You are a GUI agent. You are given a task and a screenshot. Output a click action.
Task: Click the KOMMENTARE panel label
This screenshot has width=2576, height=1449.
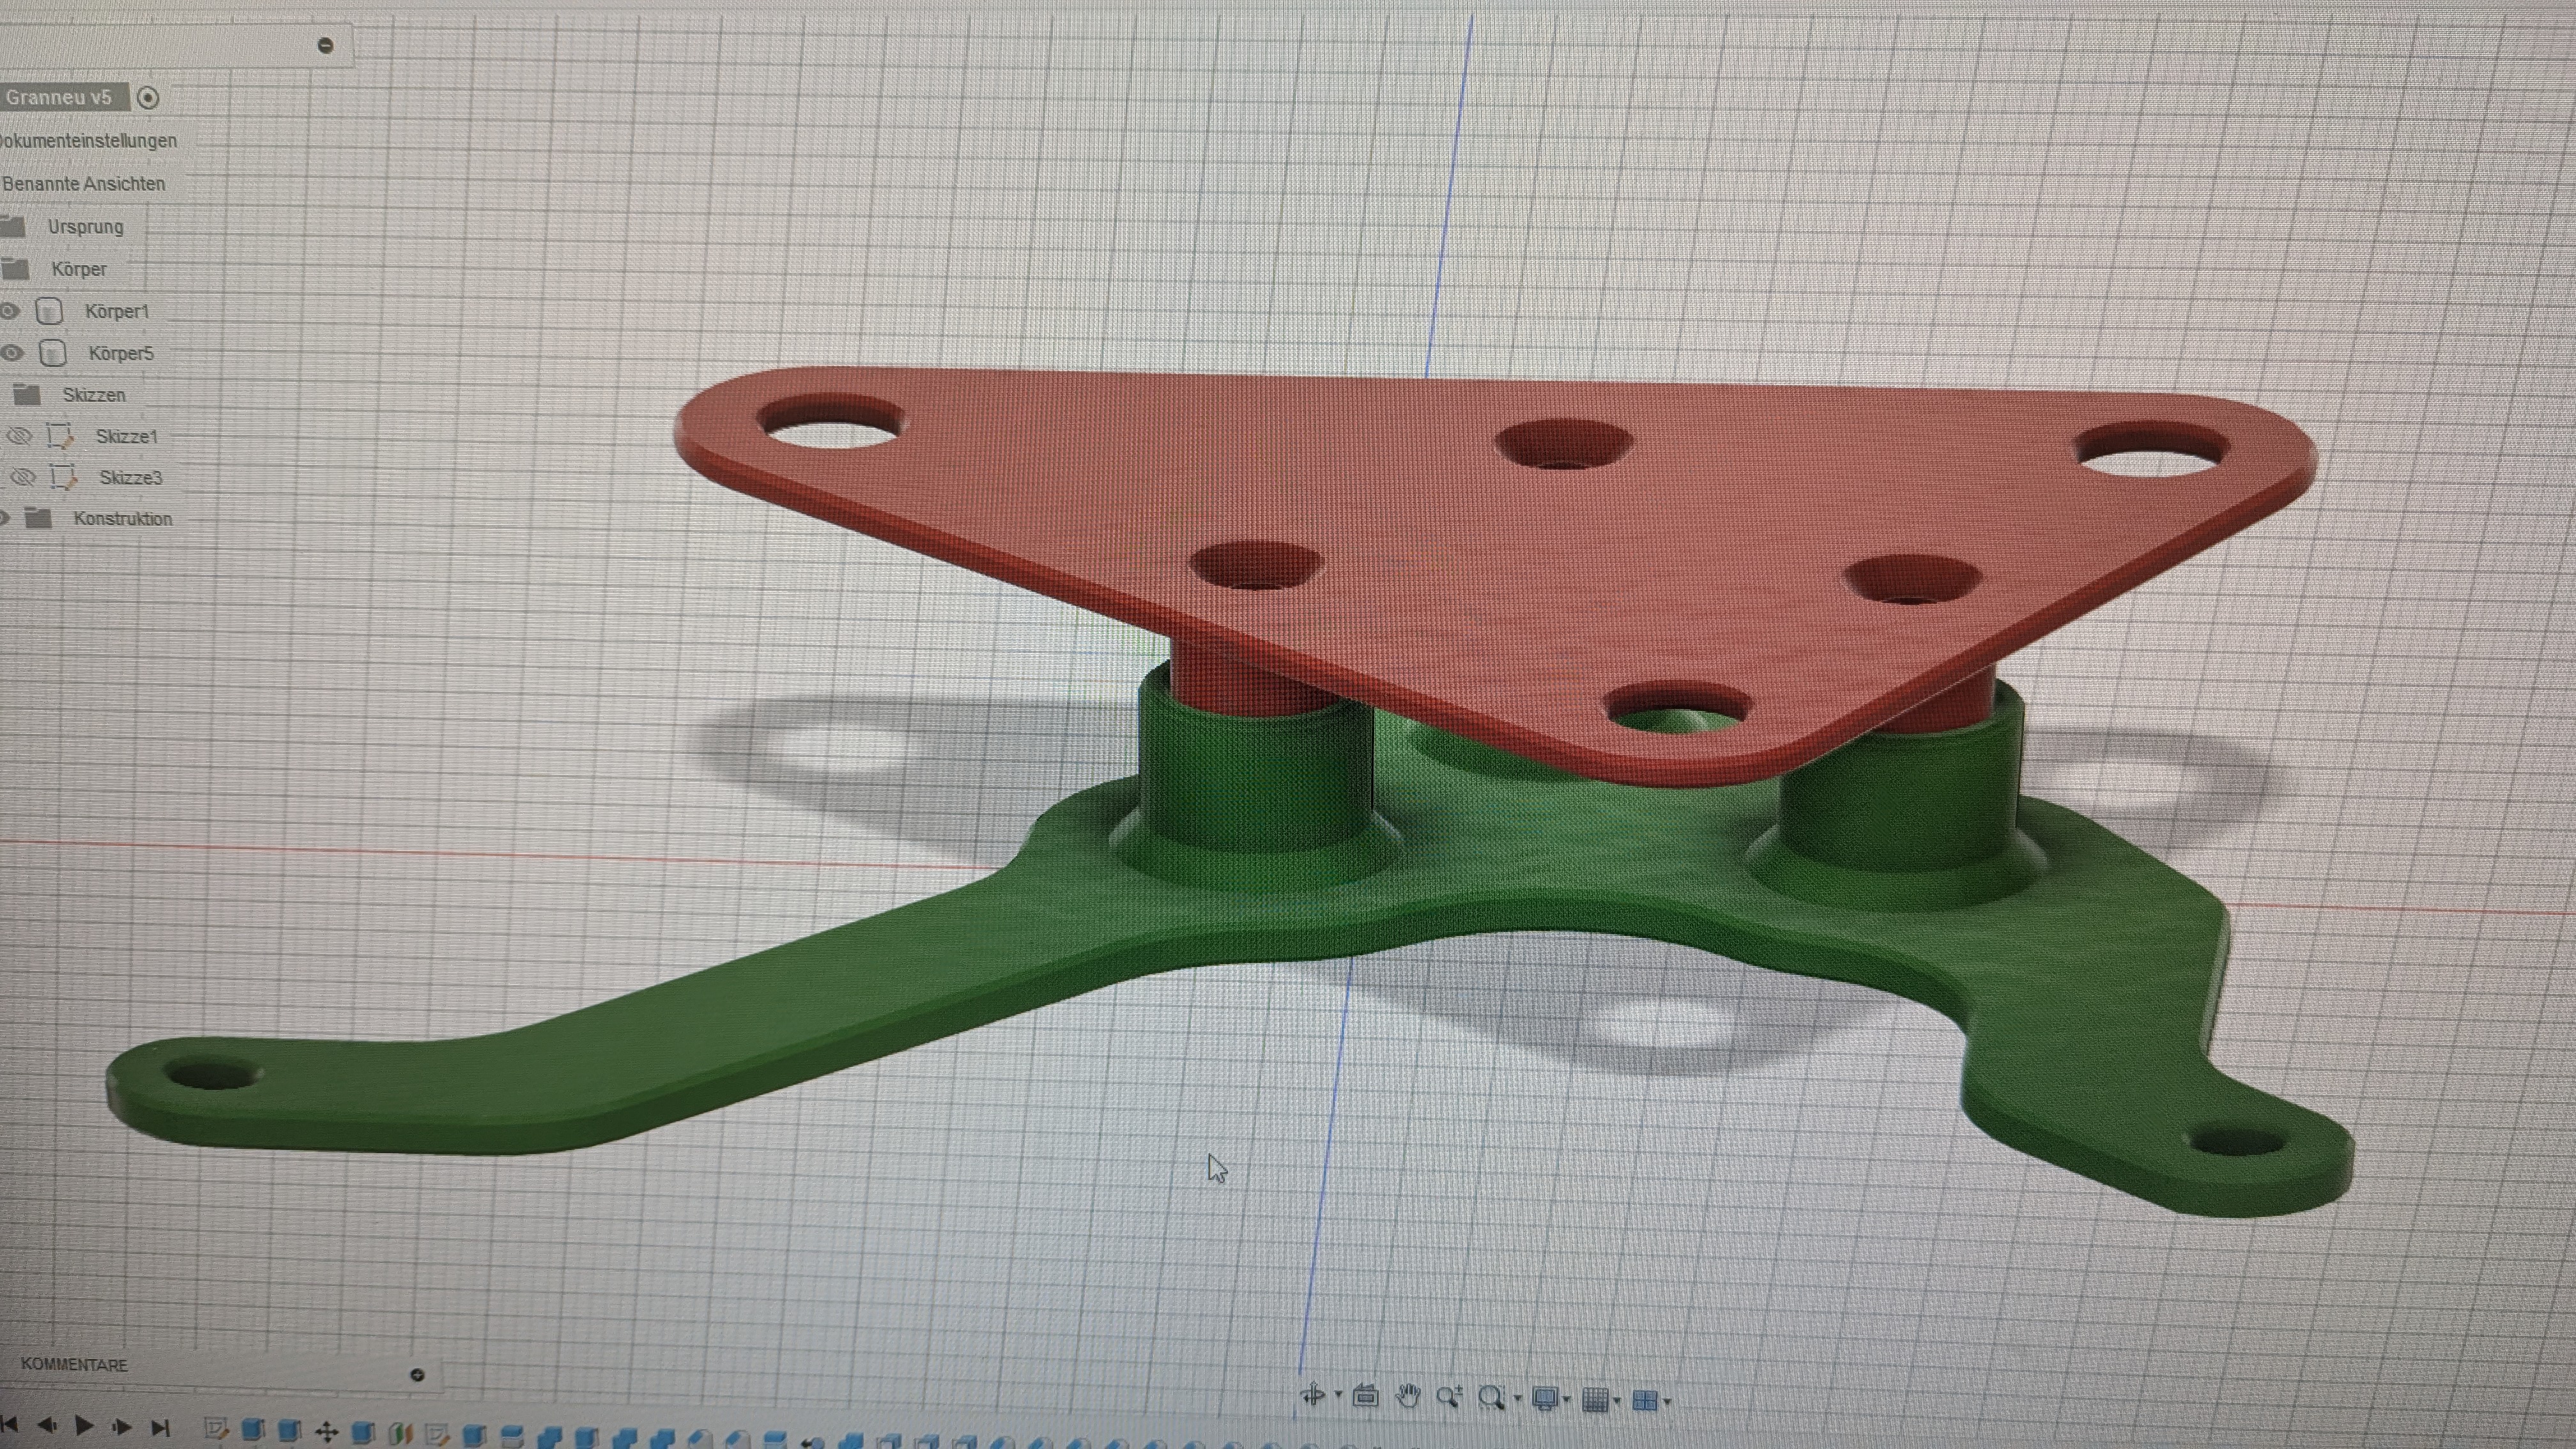pyautogui.click(x=74, y=1365)
